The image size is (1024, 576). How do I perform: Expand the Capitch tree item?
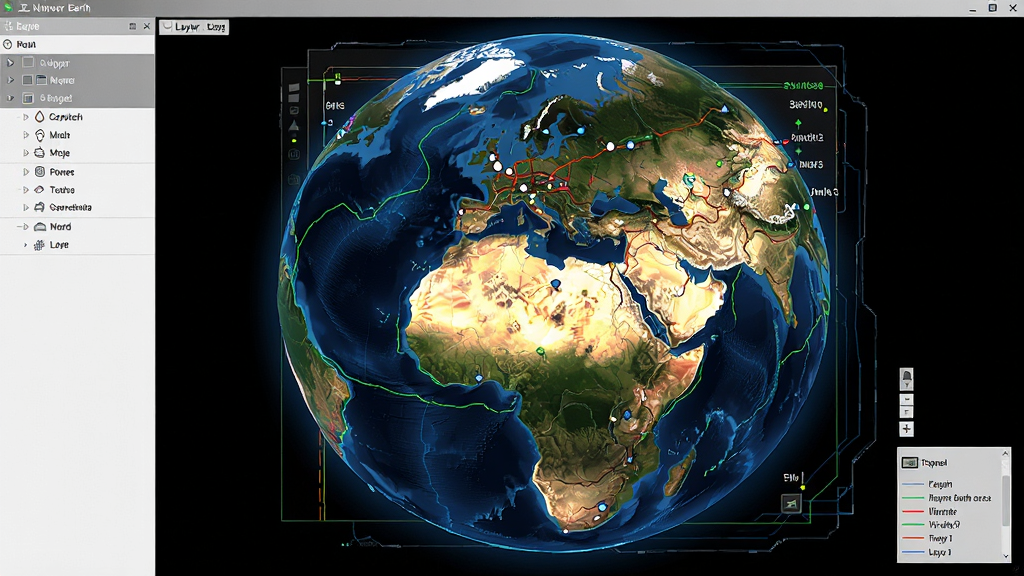pos(25,117)
